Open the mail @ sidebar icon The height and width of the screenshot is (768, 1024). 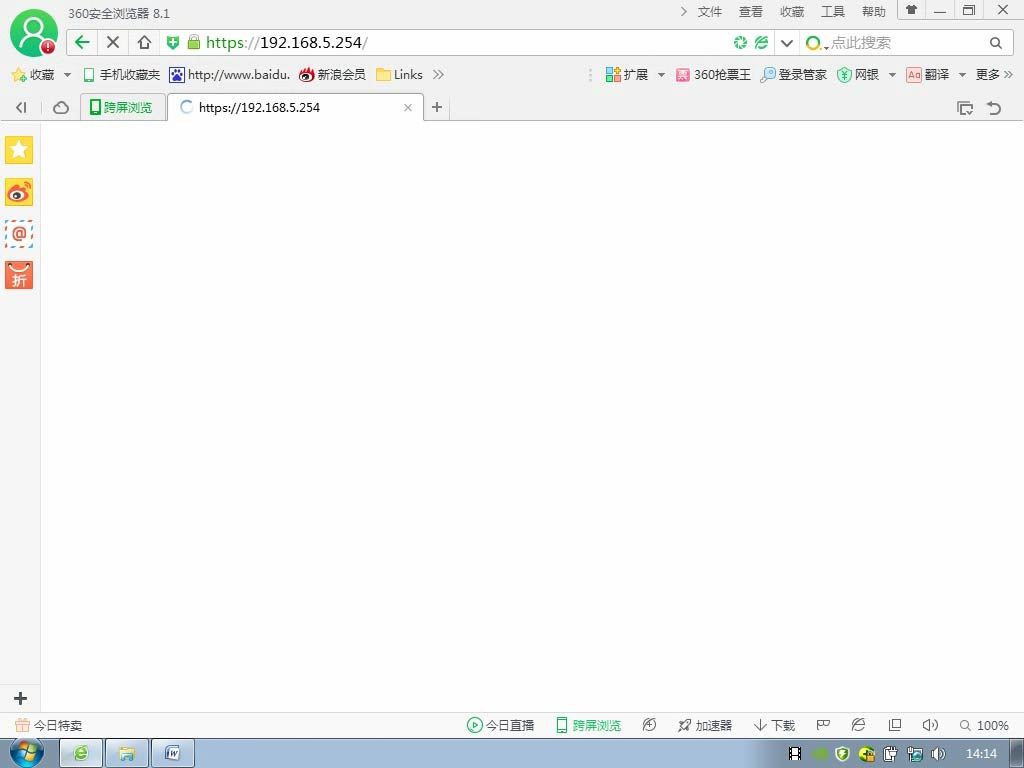pyautogui.click(x=19, y=234)
